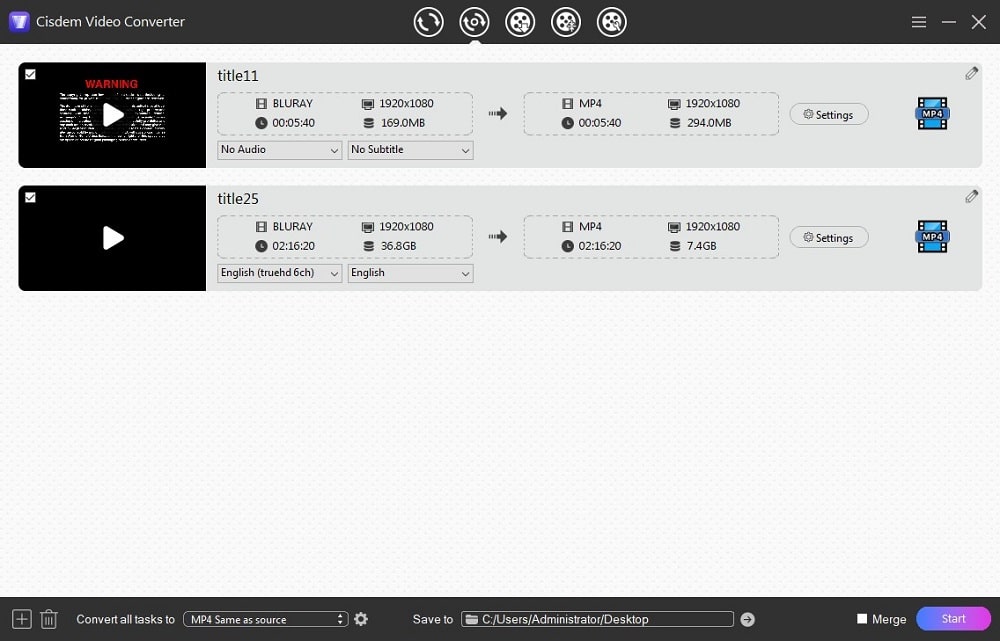The image size is (1000, 641).
Task: Open the disc Ripper tool icon
Action: tap(474, 21)
